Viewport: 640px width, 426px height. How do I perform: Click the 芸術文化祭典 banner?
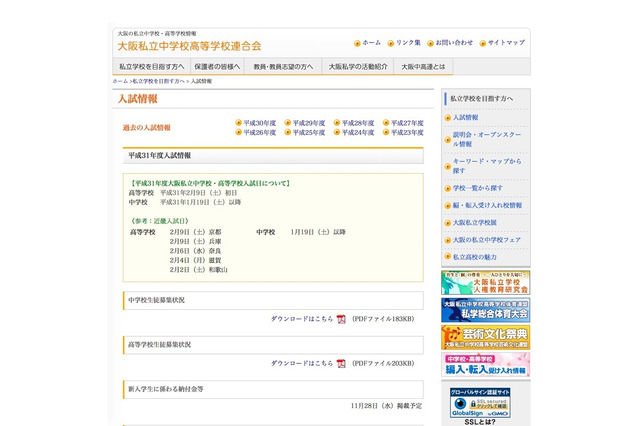[485, 337]
